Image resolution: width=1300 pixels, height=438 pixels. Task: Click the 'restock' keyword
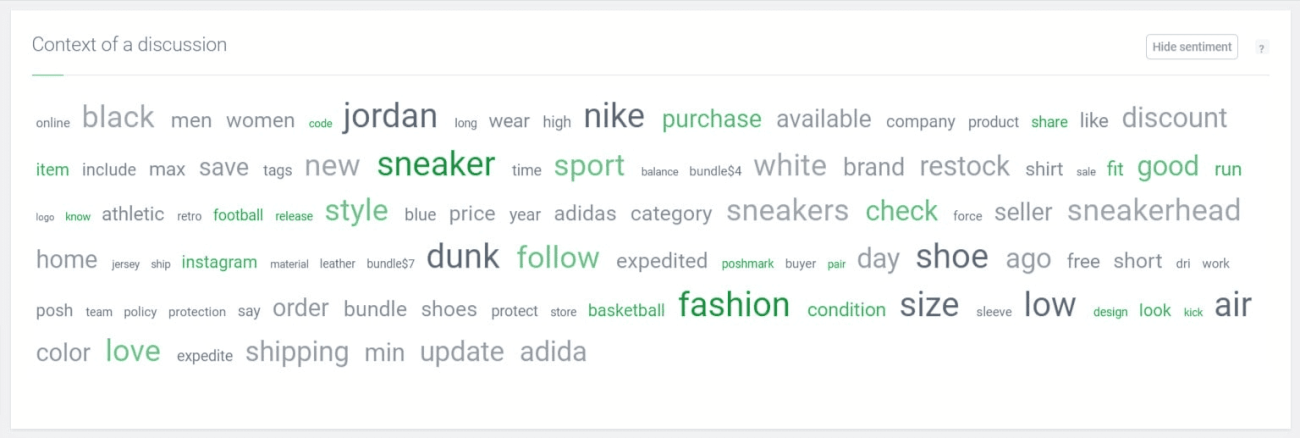pyautogui.click(x=964, y=167)
